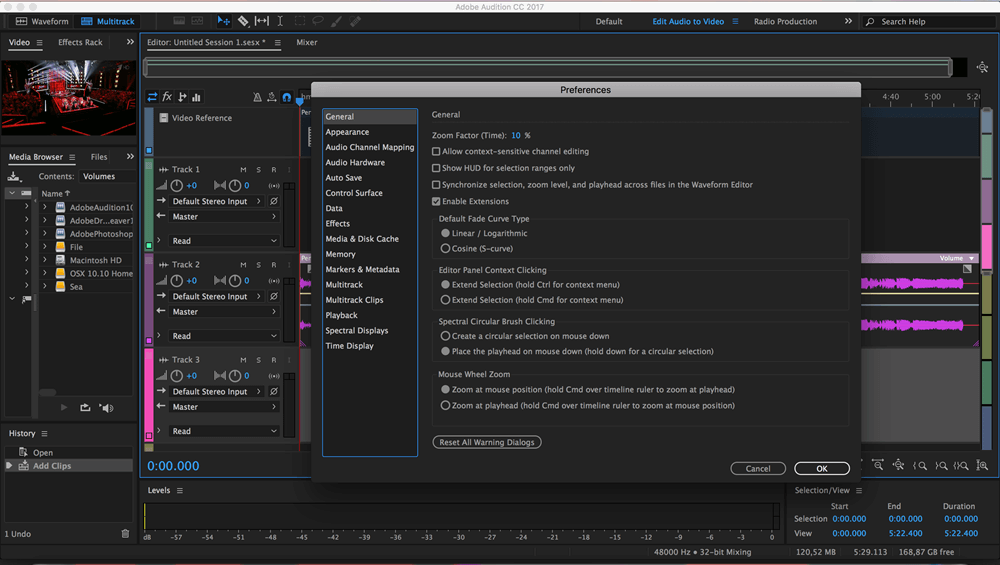
Task: Open Video panel group overflow chevron
Action: pyautogui.click(x=130, y=42)
